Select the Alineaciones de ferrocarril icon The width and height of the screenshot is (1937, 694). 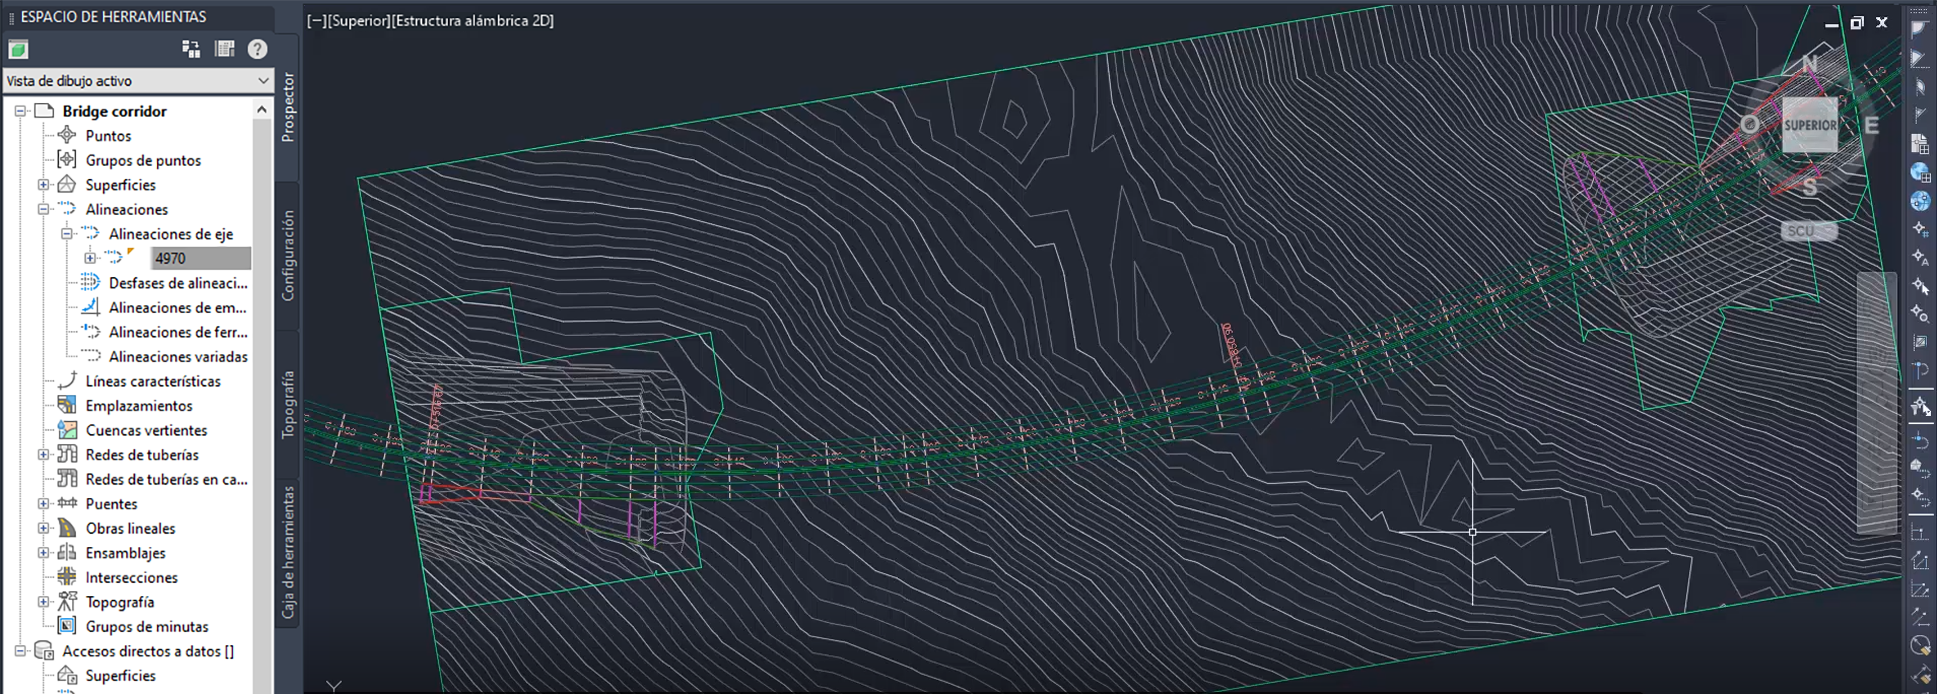pos(90,331)
